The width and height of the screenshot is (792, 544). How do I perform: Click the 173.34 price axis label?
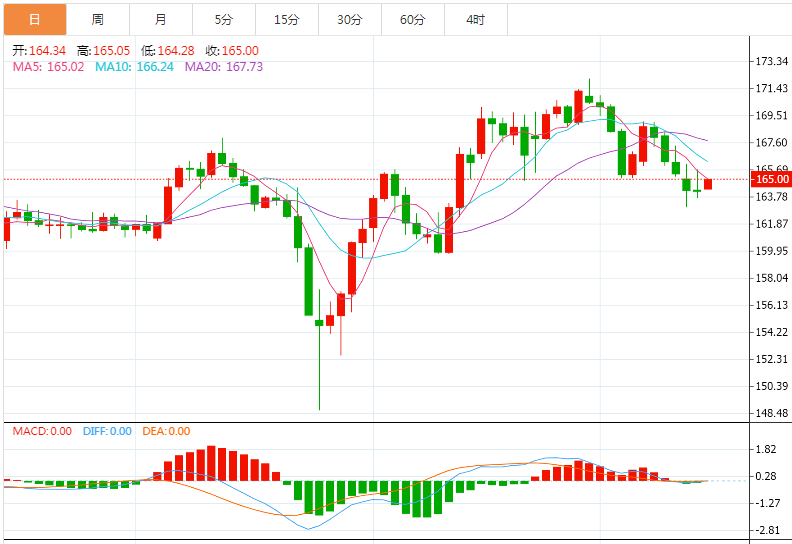tap(771, 62)
